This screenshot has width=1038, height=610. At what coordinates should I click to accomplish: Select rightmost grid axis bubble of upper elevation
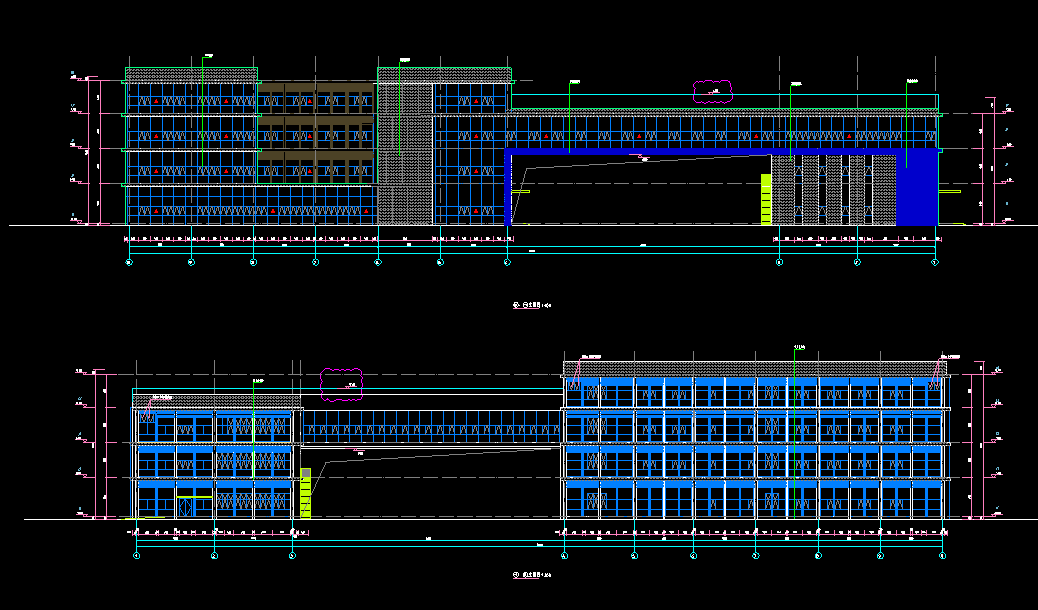[935, 262]
